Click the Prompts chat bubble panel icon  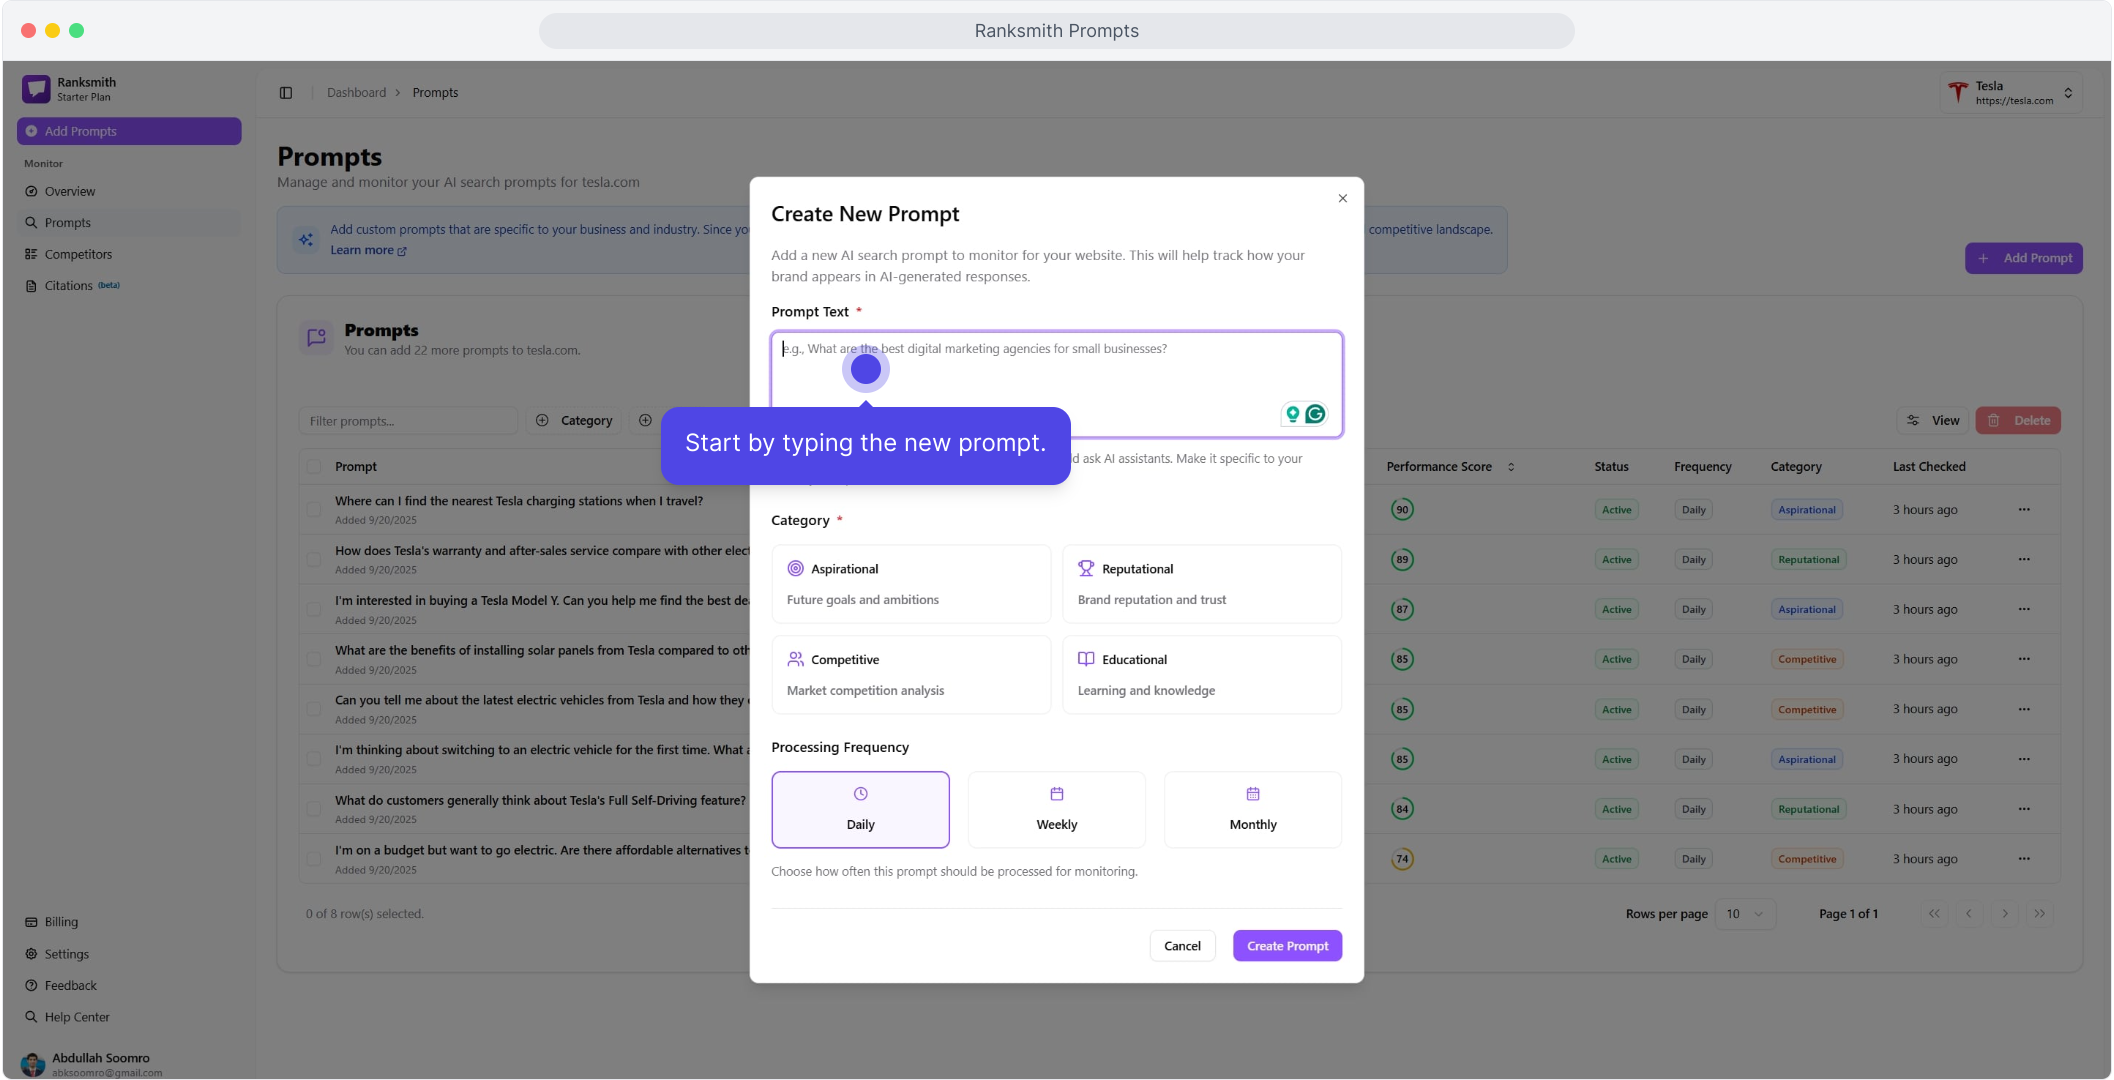[x=316, y=338]
